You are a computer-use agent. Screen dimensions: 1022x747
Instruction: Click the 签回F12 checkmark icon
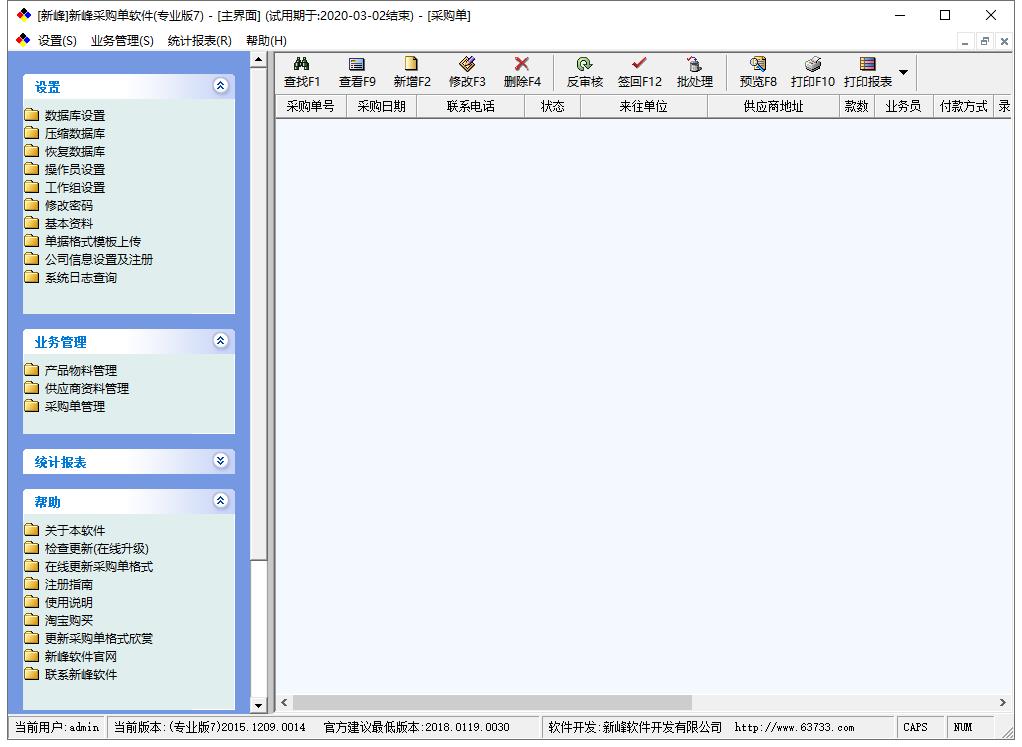tap(639, 63)
